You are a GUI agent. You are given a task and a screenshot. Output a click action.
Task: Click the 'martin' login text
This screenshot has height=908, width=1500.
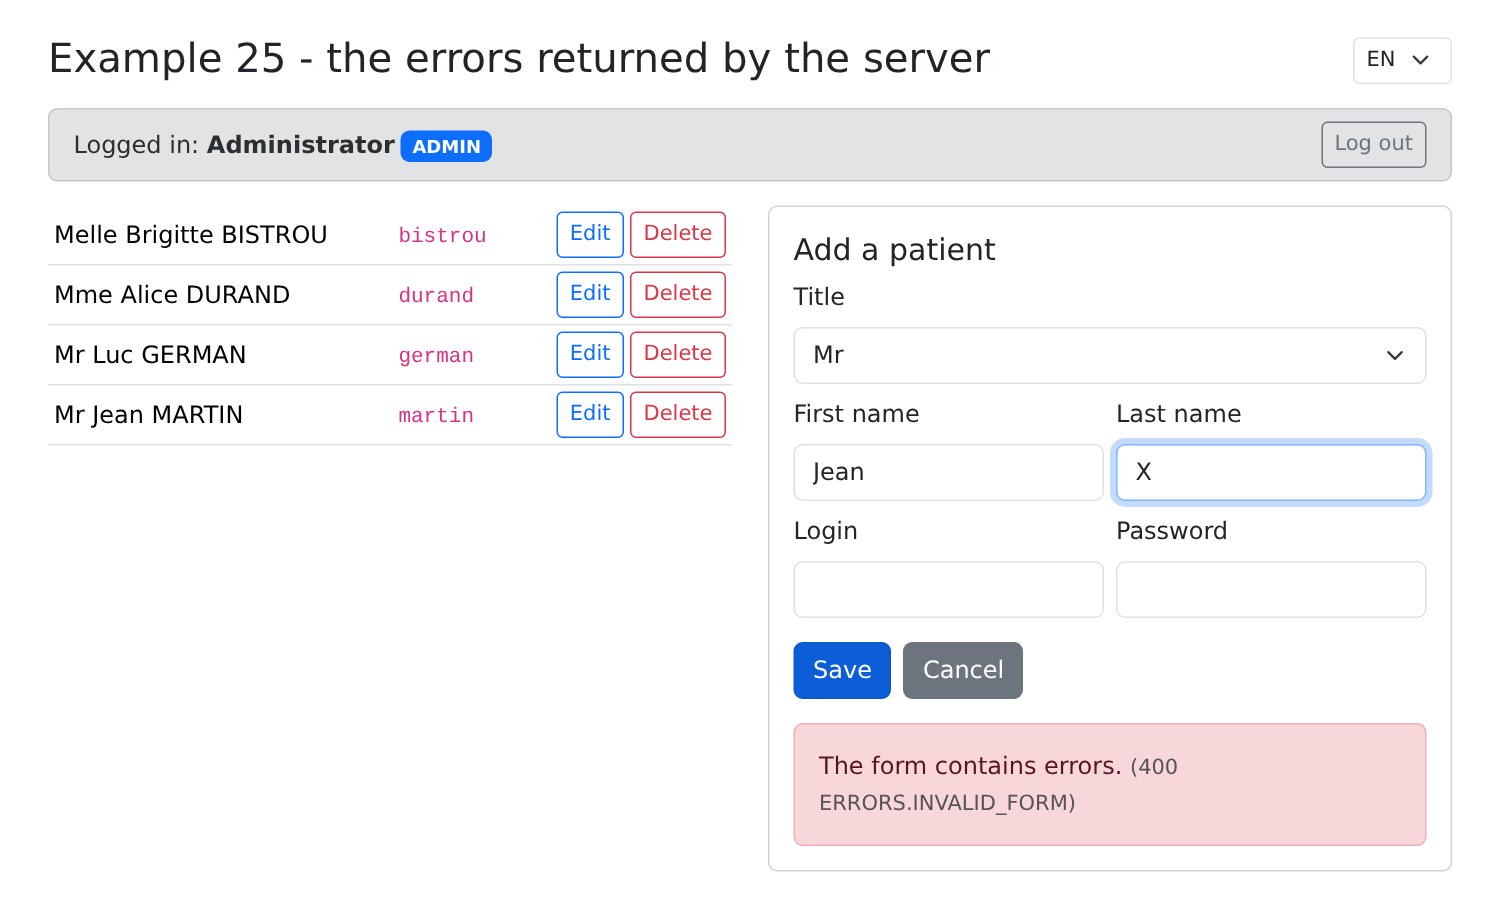436,416
